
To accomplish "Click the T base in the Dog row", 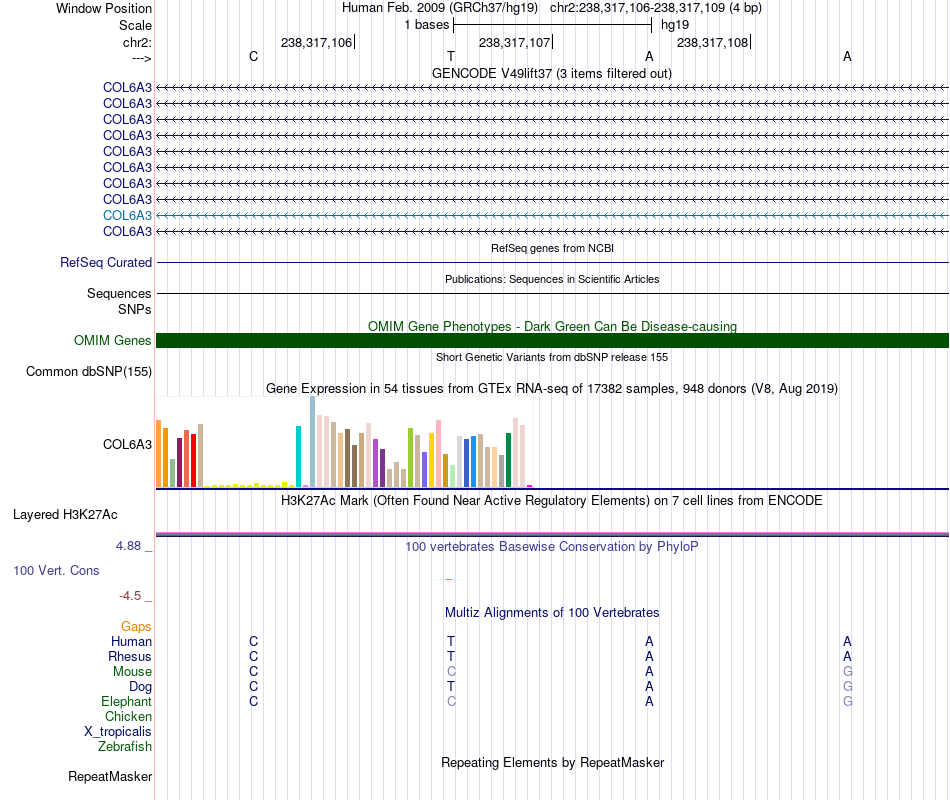I will click(451, 687).
